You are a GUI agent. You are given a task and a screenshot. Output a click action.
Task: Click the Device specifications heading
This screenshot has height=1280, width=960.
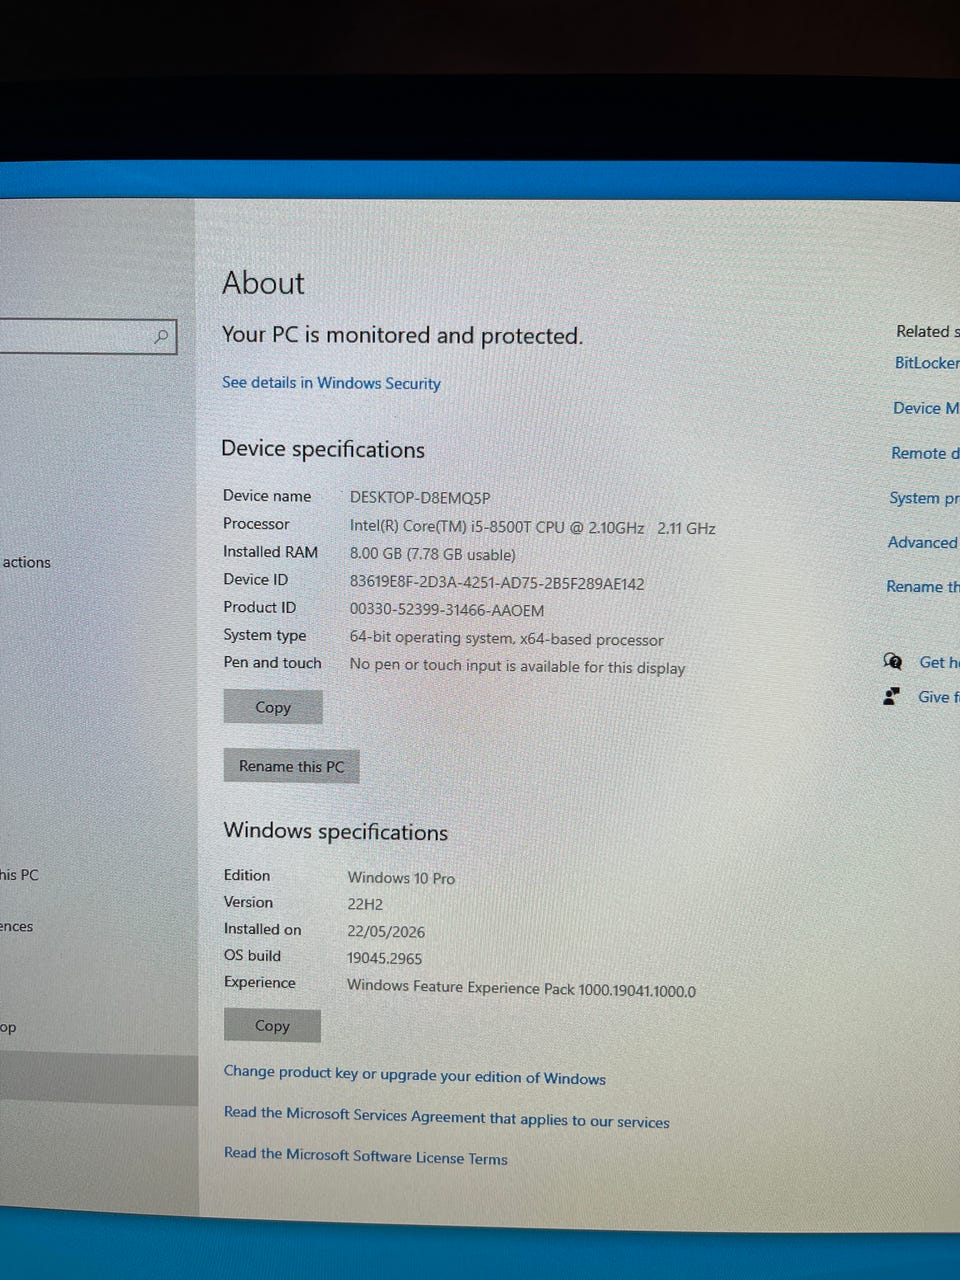click(x=323, y=449)
